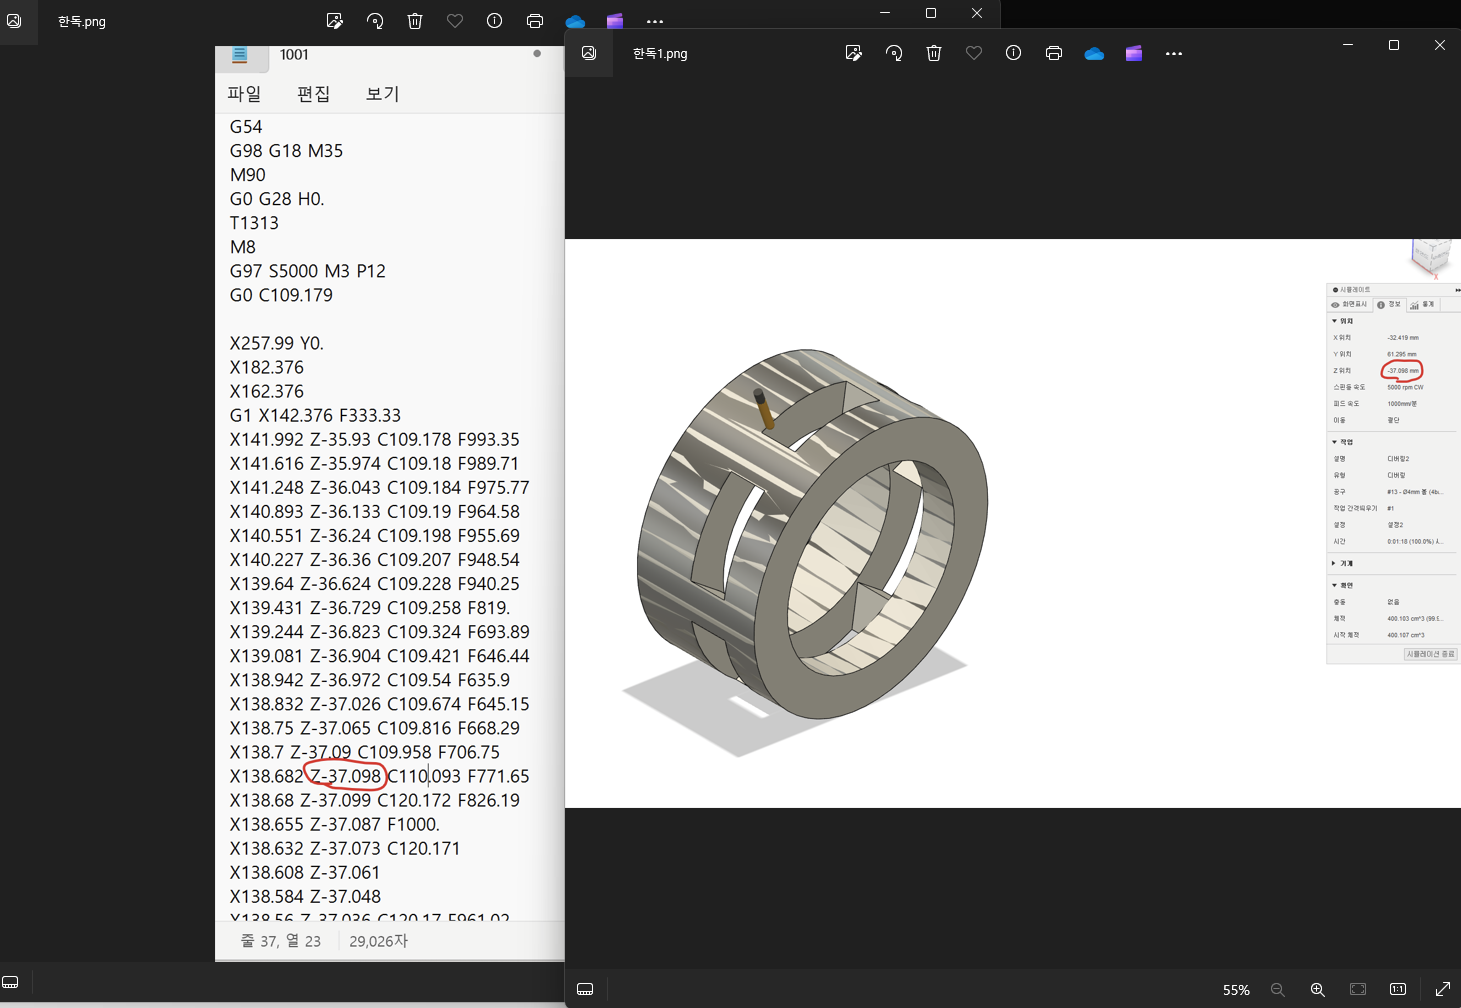Toggle favorite heart on 한독.png
Viewport: 1461px width, 1008px height.
coord(455,21)
